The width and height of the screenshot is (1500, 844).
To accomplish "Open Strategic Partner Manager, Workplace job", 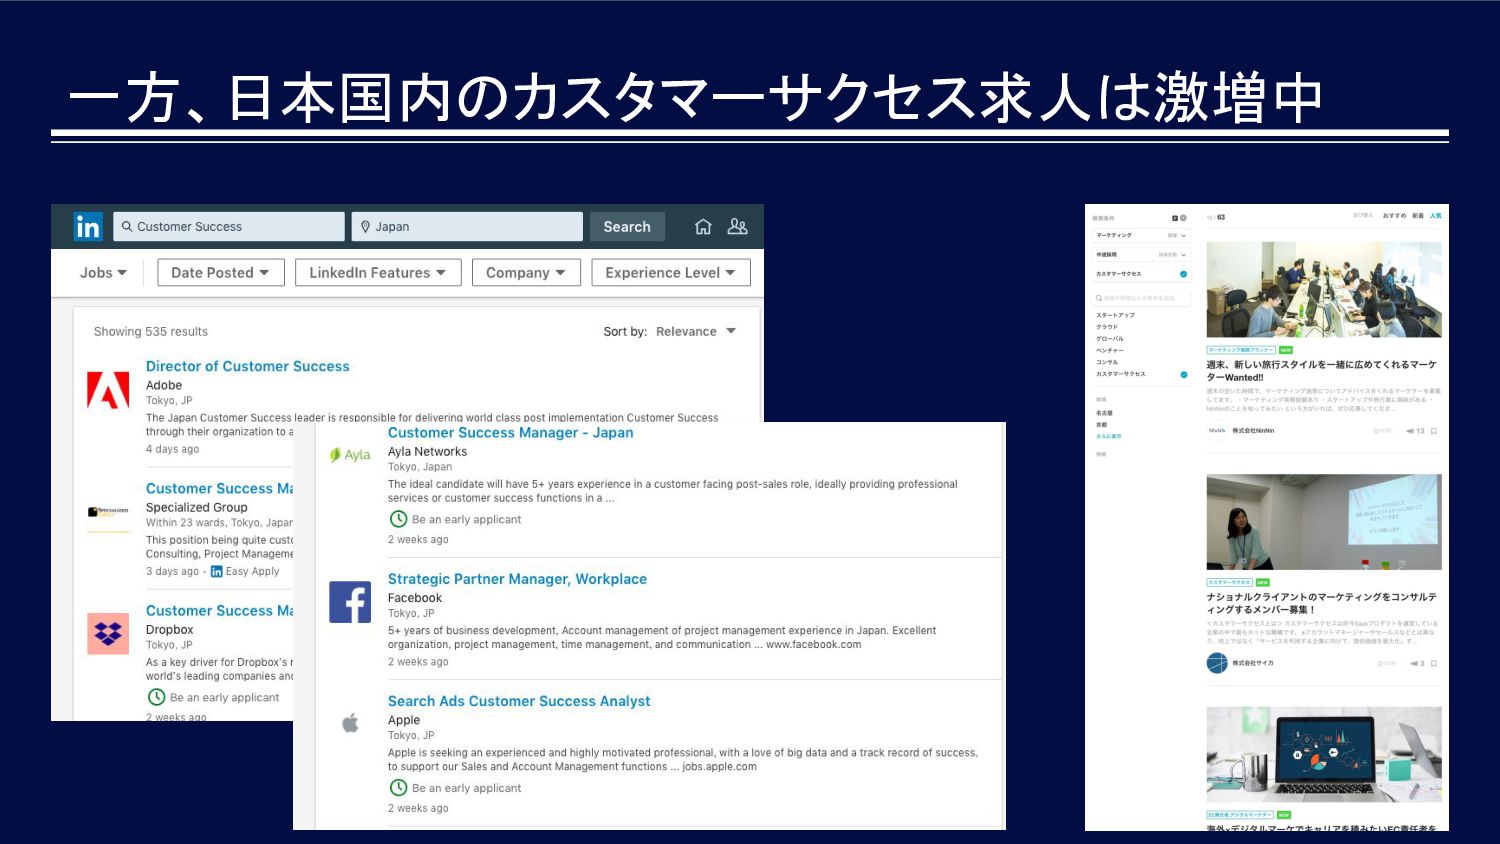I will click(x=517, y=579).
